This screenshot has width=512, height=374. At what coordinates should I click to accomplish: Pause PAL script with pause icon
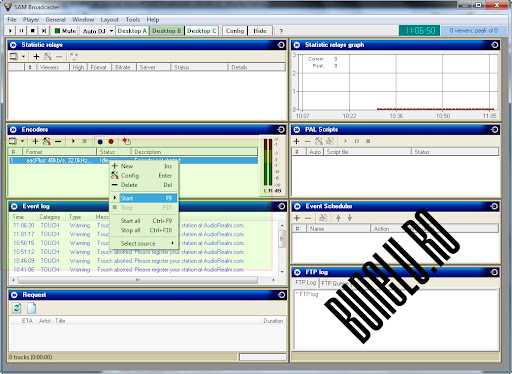pyautogui.click(x=357, y=141)
